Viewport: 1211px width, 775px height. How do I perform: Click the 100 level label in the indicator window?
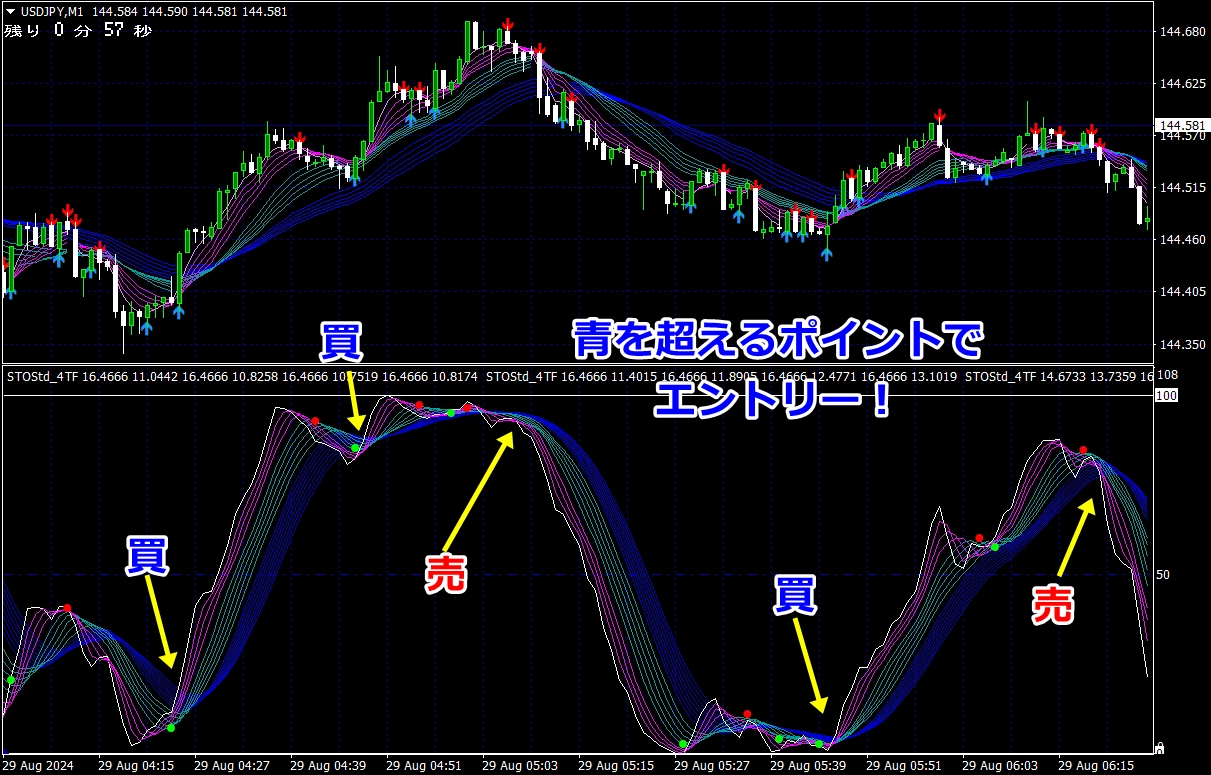[x=1165, y=396]
